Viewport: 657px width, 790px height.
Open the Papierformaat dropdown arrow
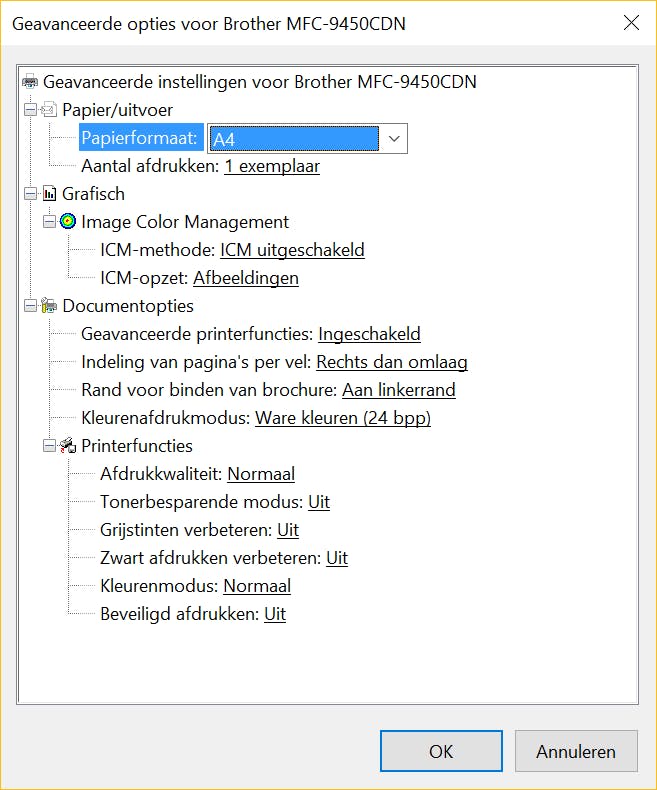(x=394, y=139)
